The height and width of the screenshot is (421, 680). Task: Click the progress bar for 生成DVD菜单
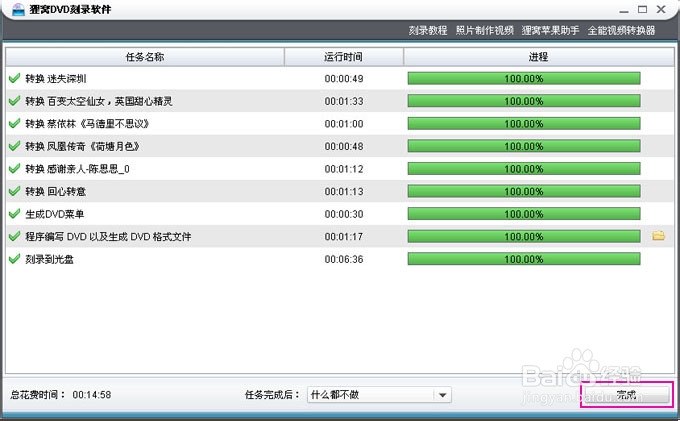click(x=524, y=214)
